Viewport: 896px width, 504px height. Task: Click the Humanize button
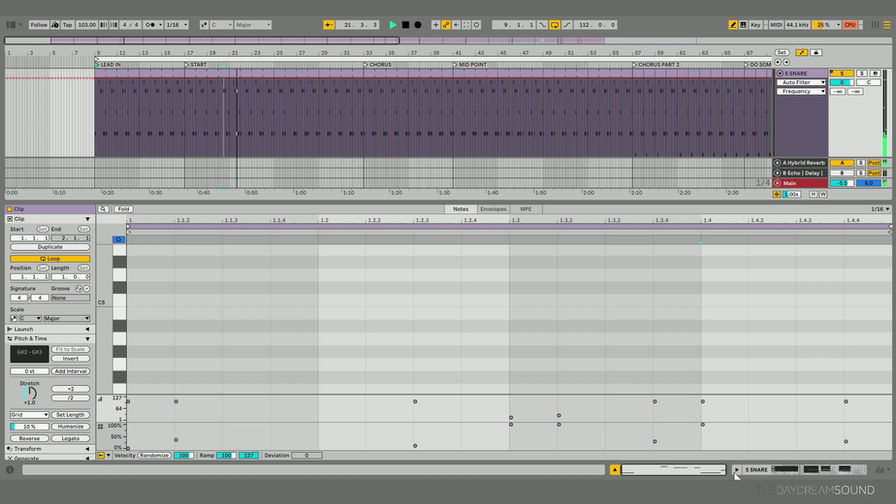(x=70, y=426)
